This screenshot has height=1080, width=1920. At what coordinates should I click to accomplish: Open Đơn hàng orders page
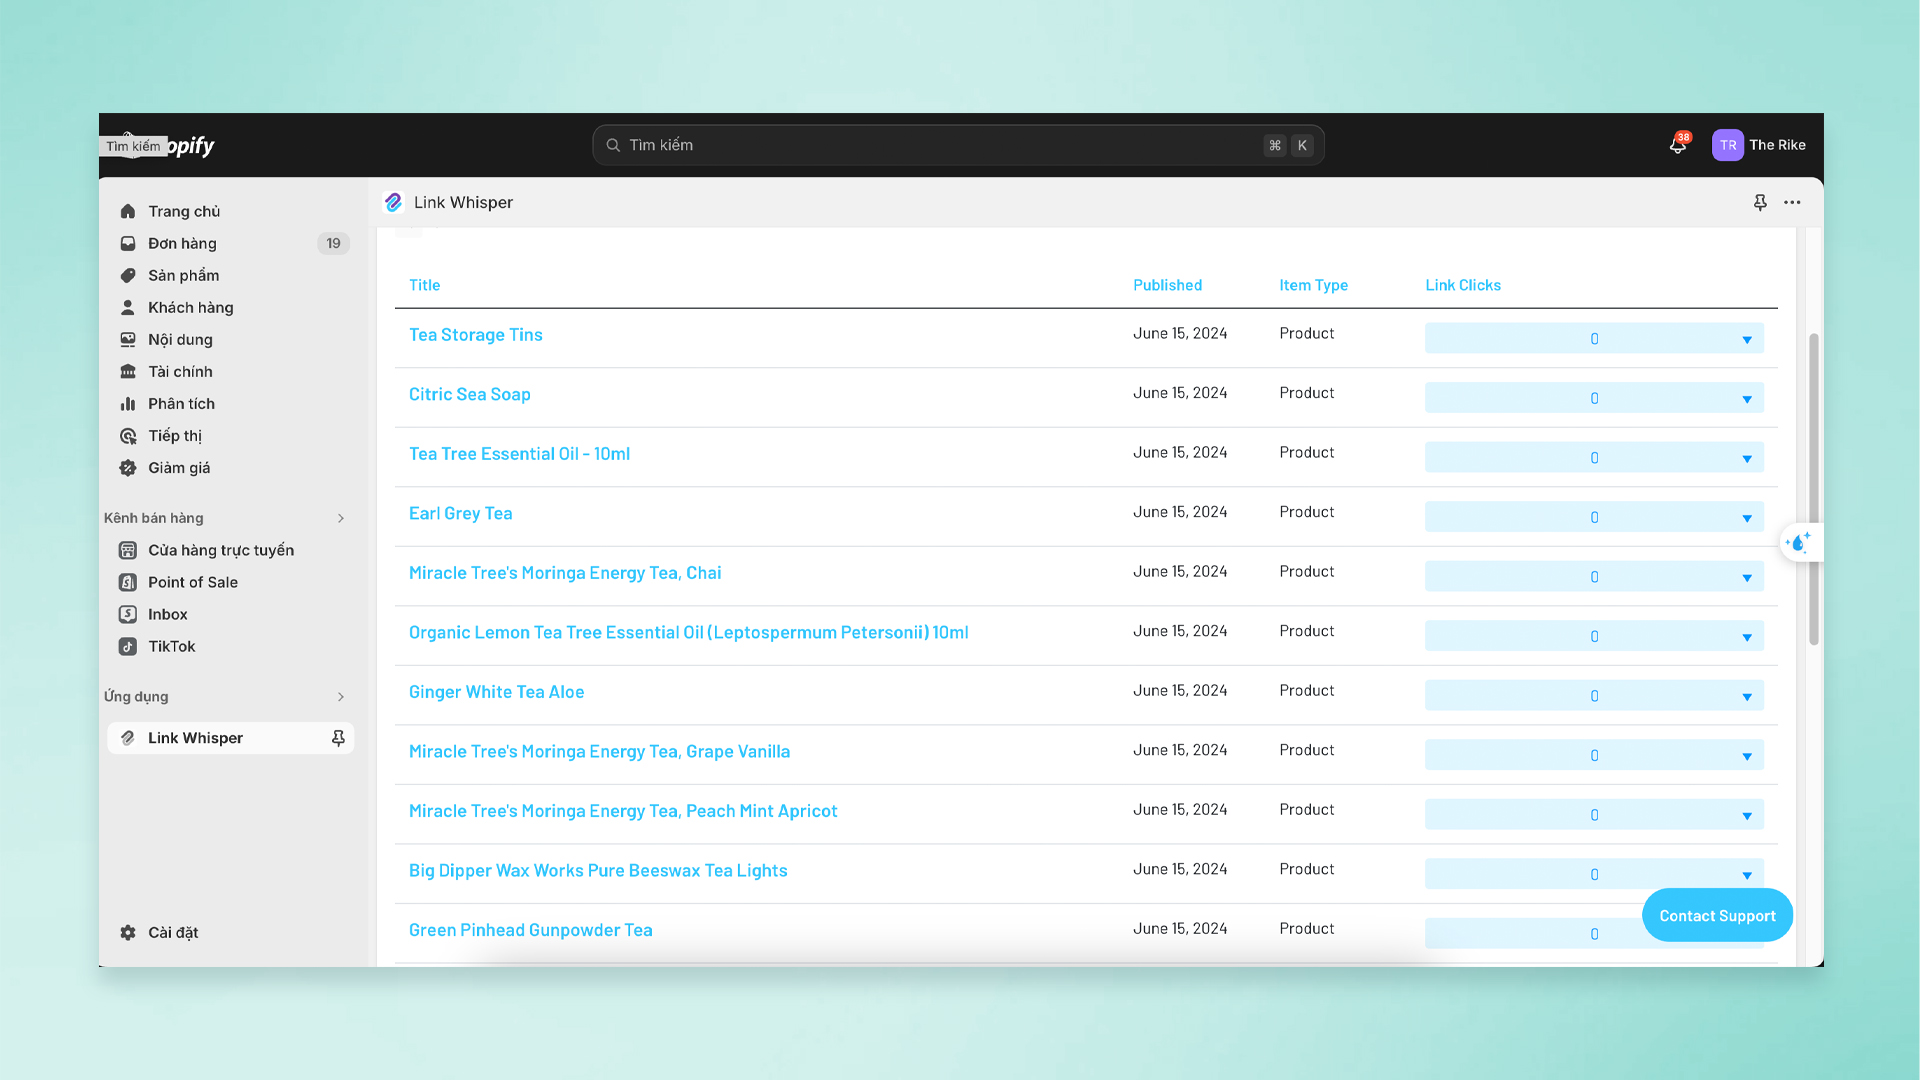coord(182,243)
